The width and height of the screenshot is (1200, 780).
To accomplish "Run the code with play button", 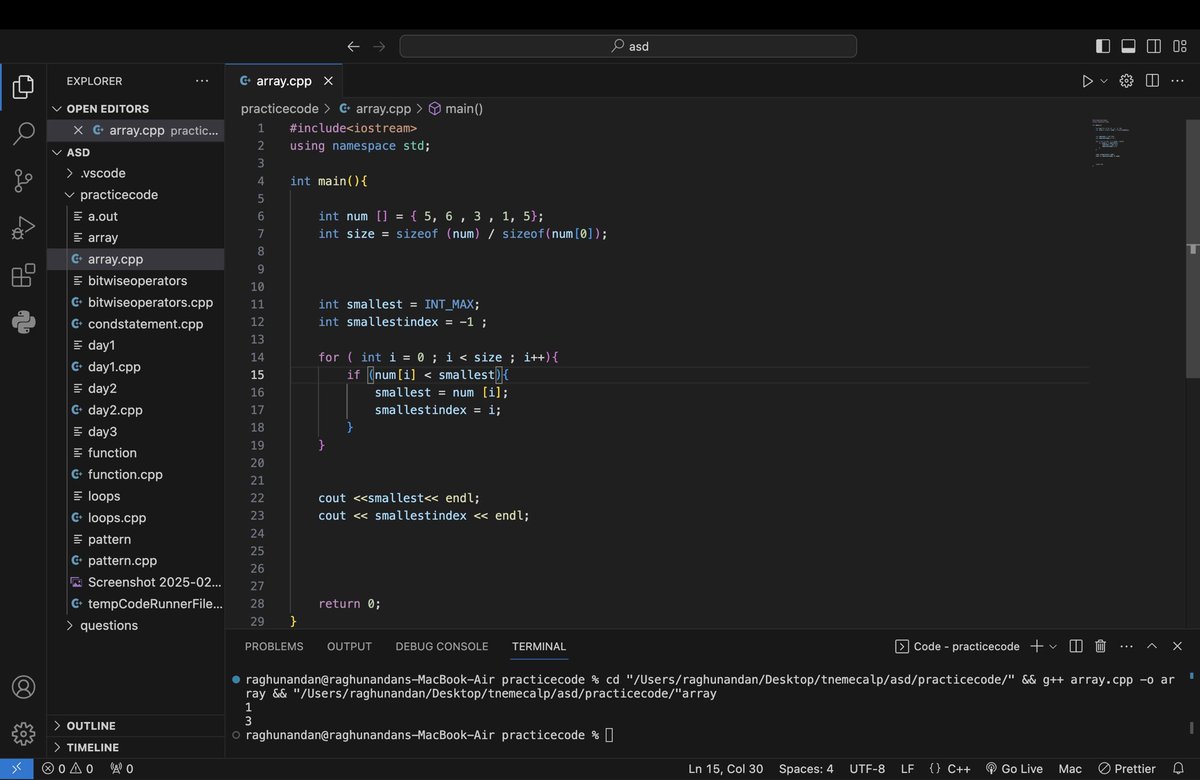I will coord(1087,81).
